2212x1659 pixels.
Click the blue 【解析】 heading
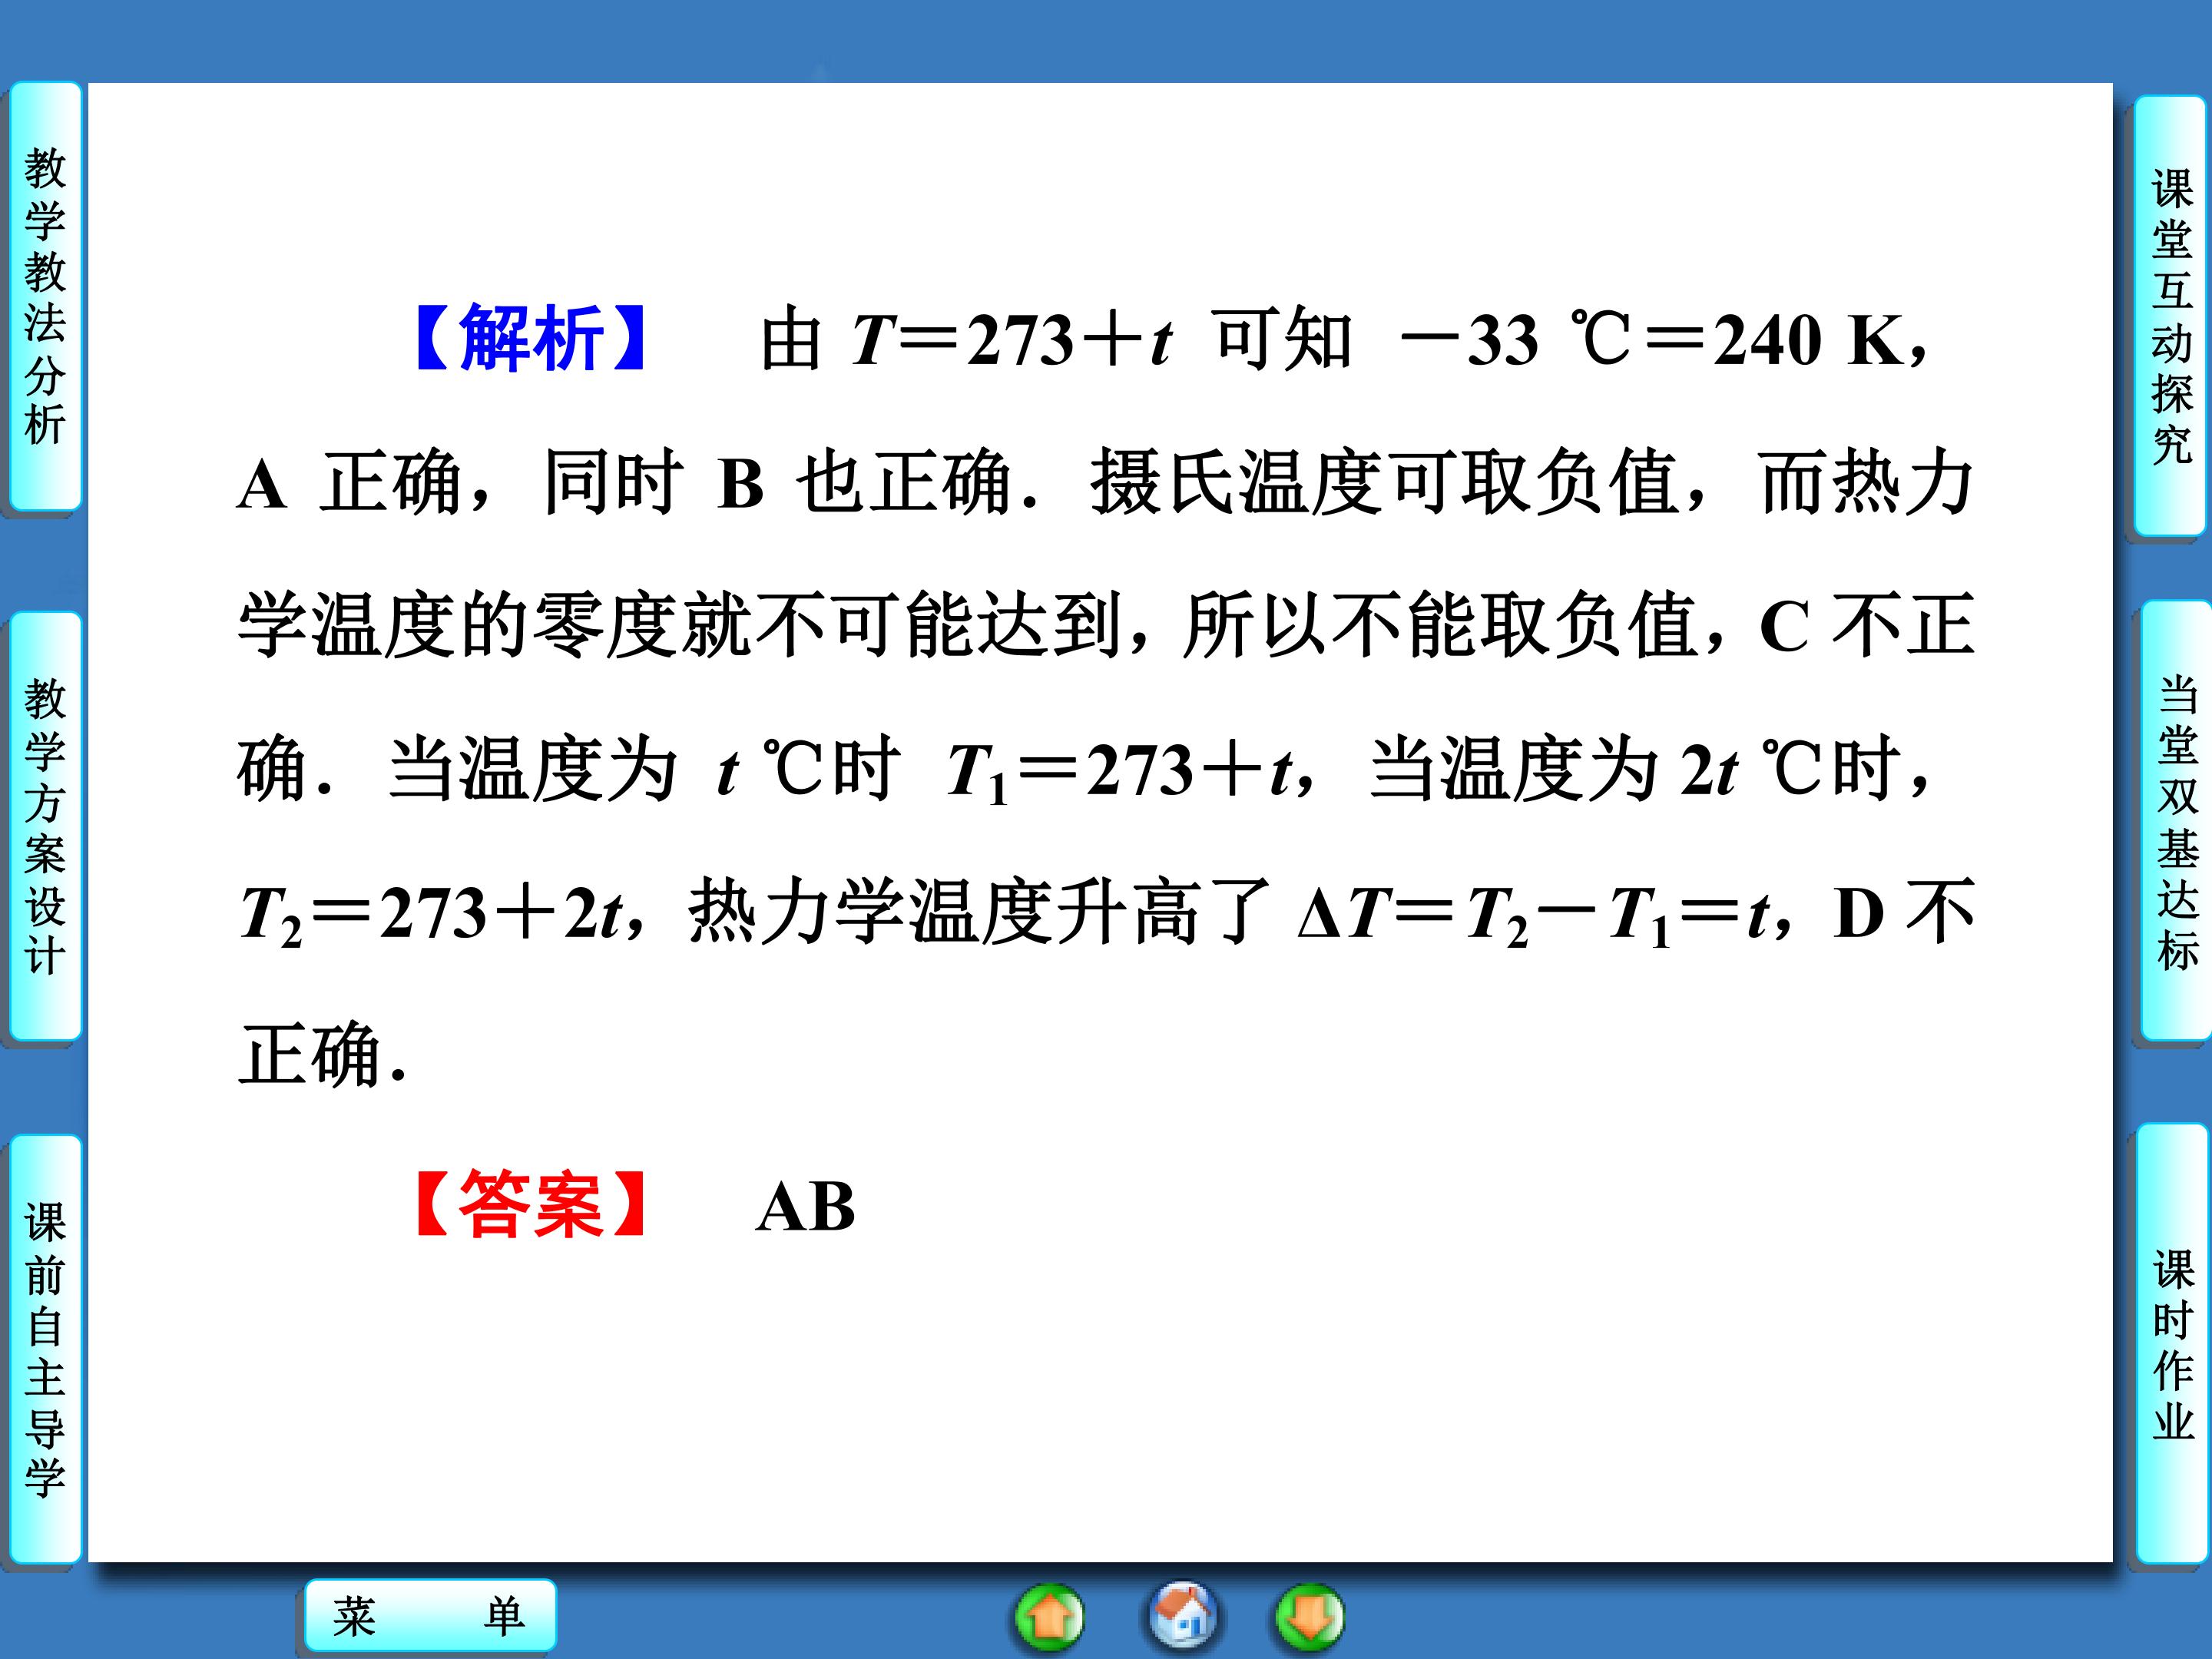point(531,337)
